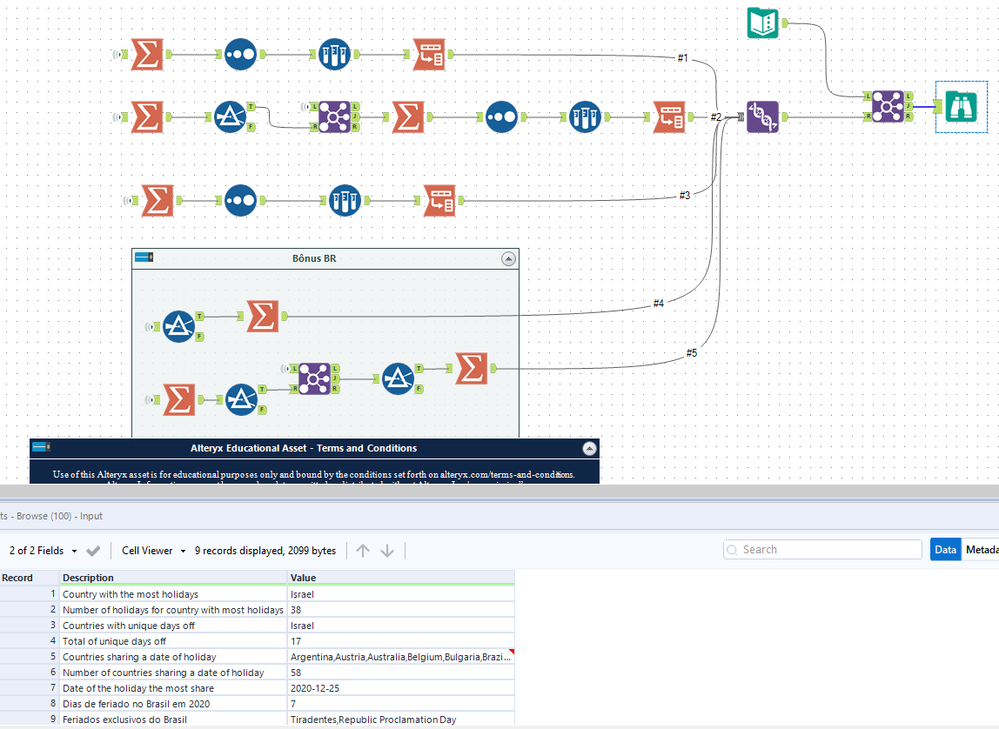Select the 'Dias de feriado no Brasil em 2020' cell
This screenshot has height=729, width=999.
pyautogui.click(x=174, y=704)
